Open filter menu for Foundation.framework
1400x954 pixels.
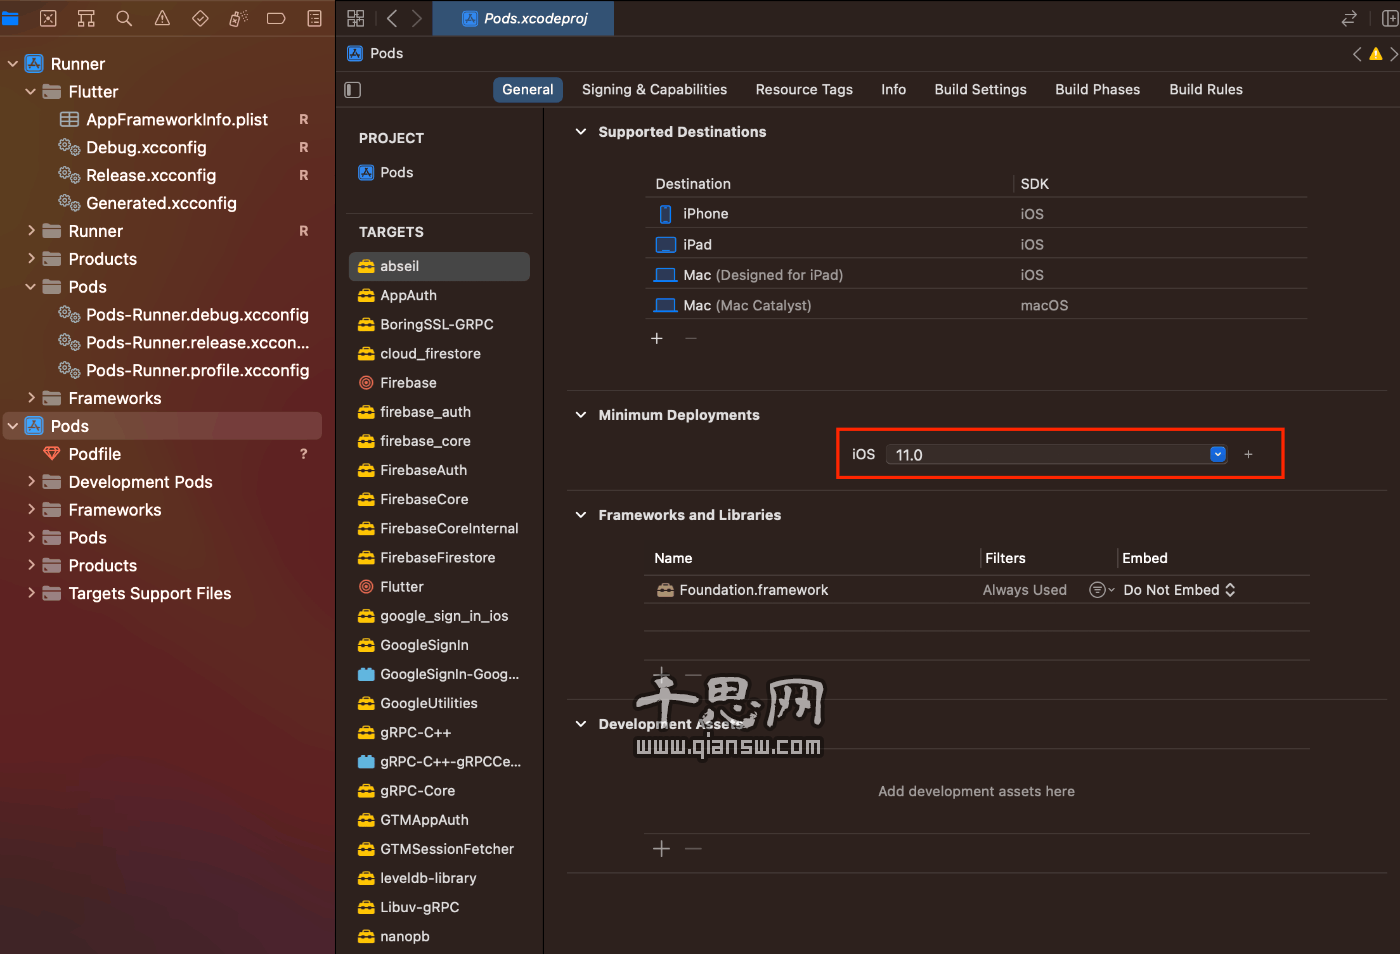tap(1101, 590)
